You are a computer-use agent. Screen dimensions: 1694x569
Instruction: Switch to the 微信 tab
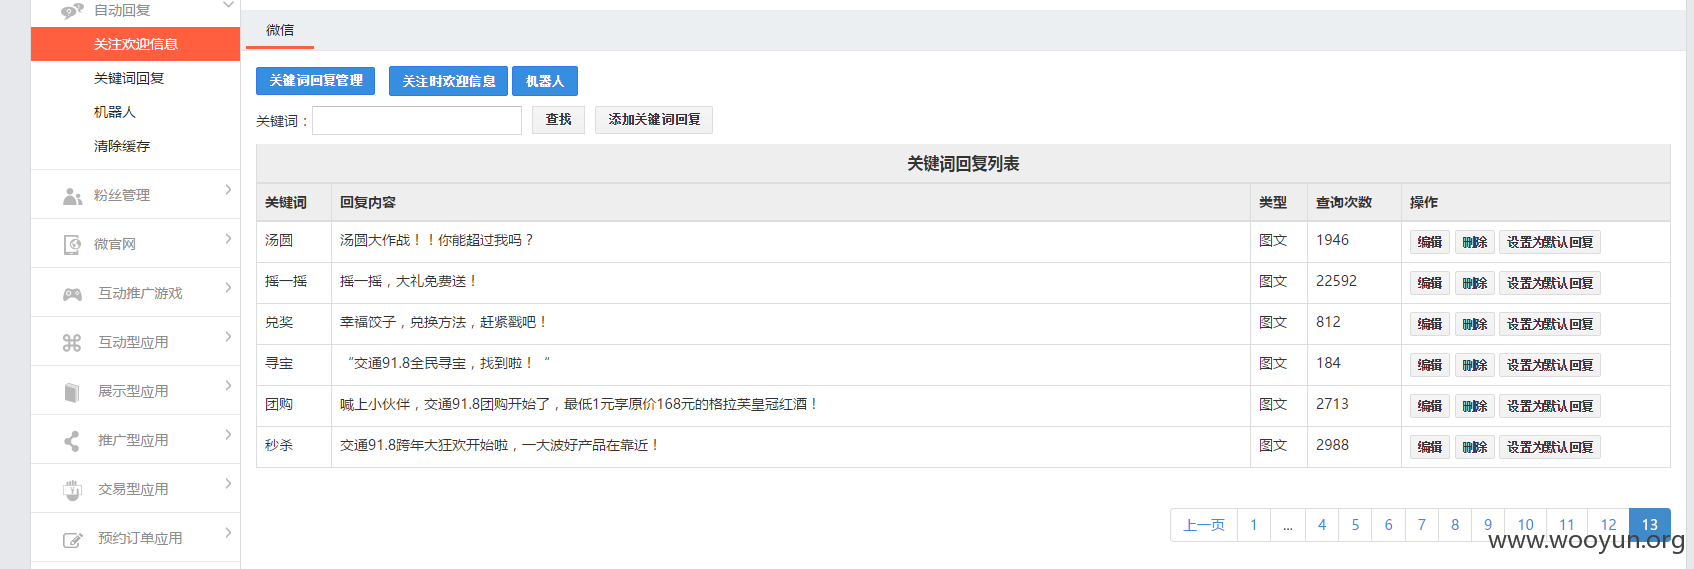(280, 30)
